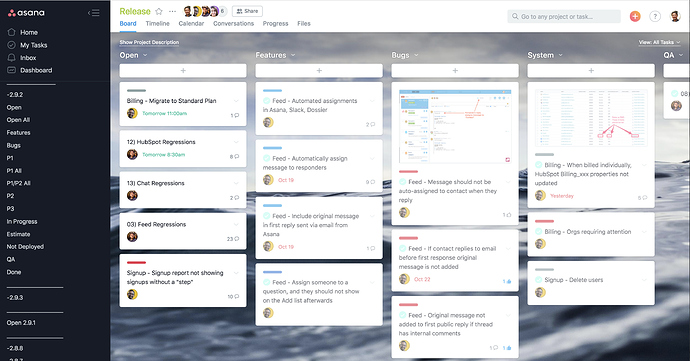Open the QA column dropdown arrow
This screenshot has height=361, width=690.
(681, 55)
